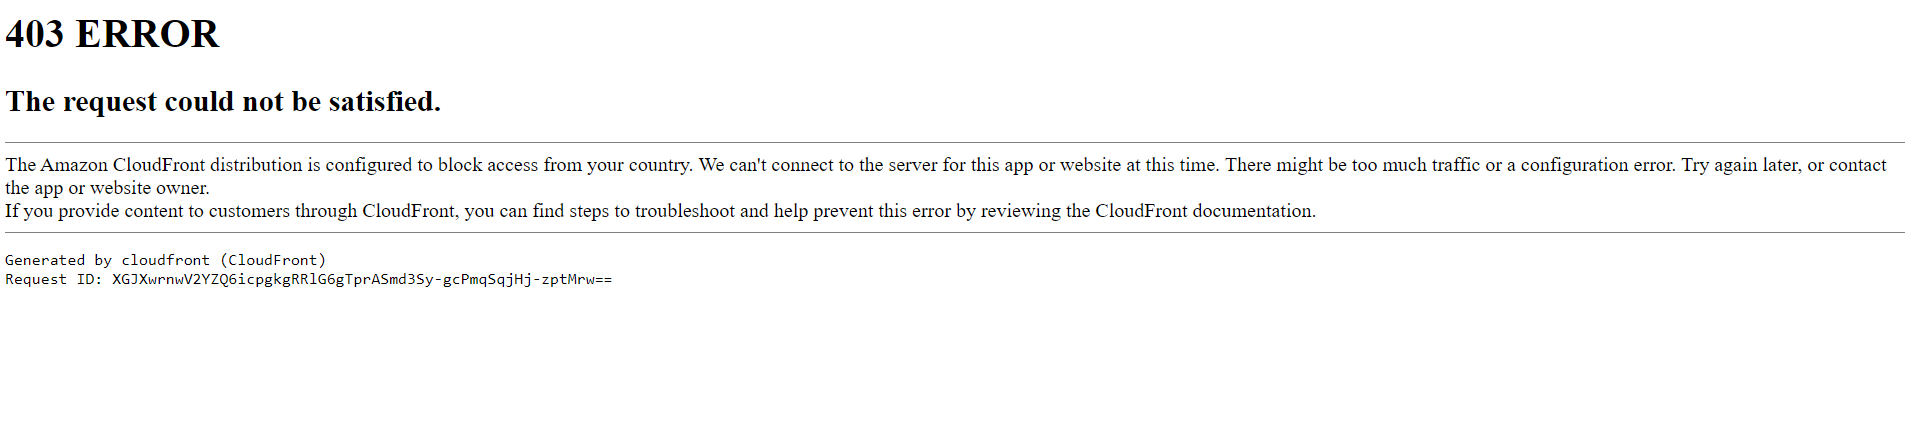The image size is (1914, 430).
Task: Click the 'Amazon CloudFront distribution' text
Action: click(x=171, y=165)
